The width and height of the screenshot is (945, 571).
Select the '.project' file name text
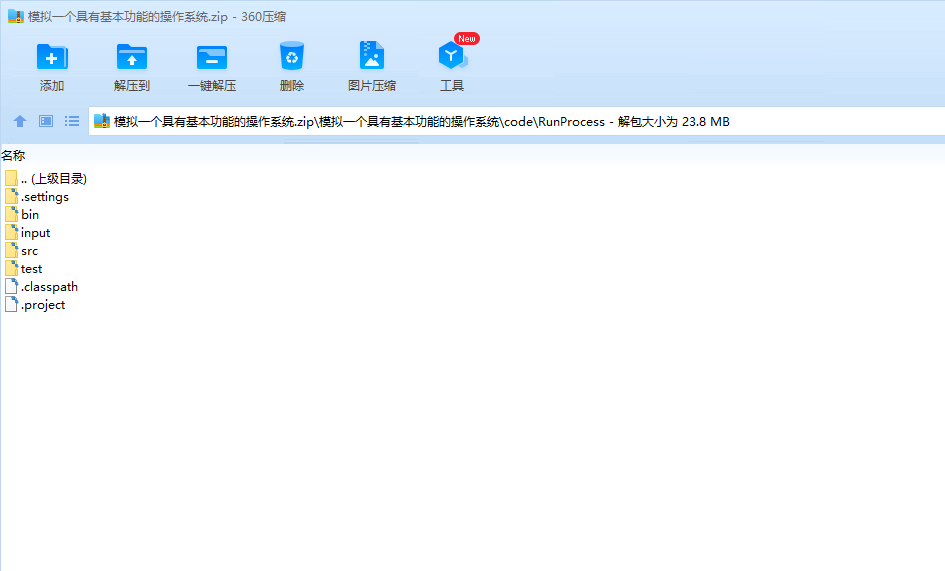[43, 305]
